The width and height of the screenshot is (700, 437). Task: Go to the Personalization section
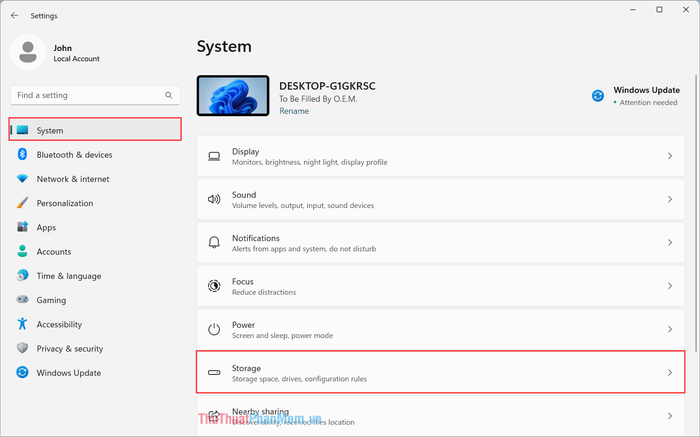(x=95, y=203)
